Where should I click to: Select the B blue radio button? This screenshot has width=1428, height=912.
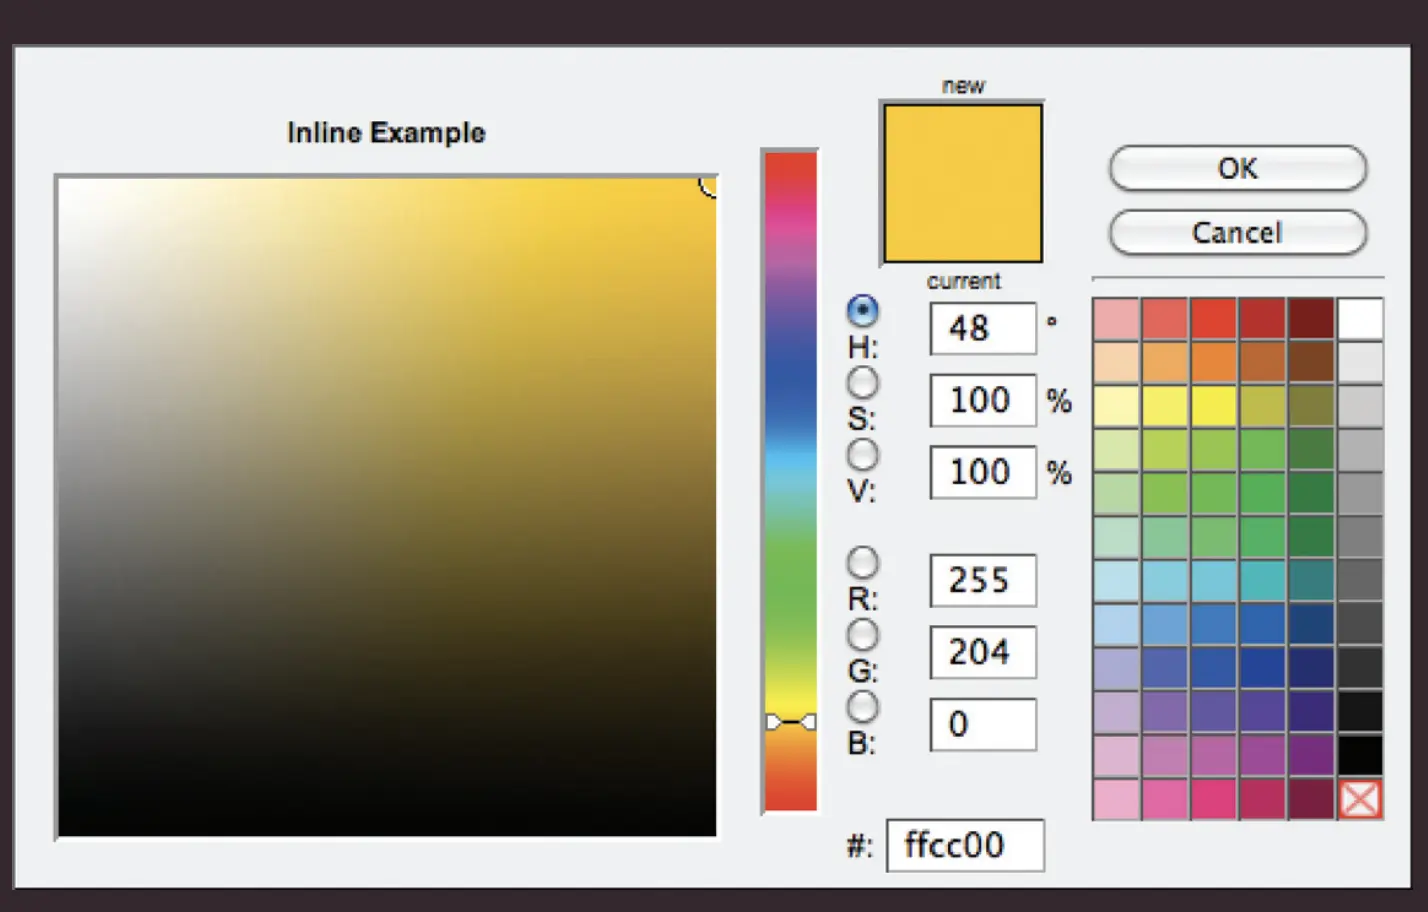click(x=863, y=707)
